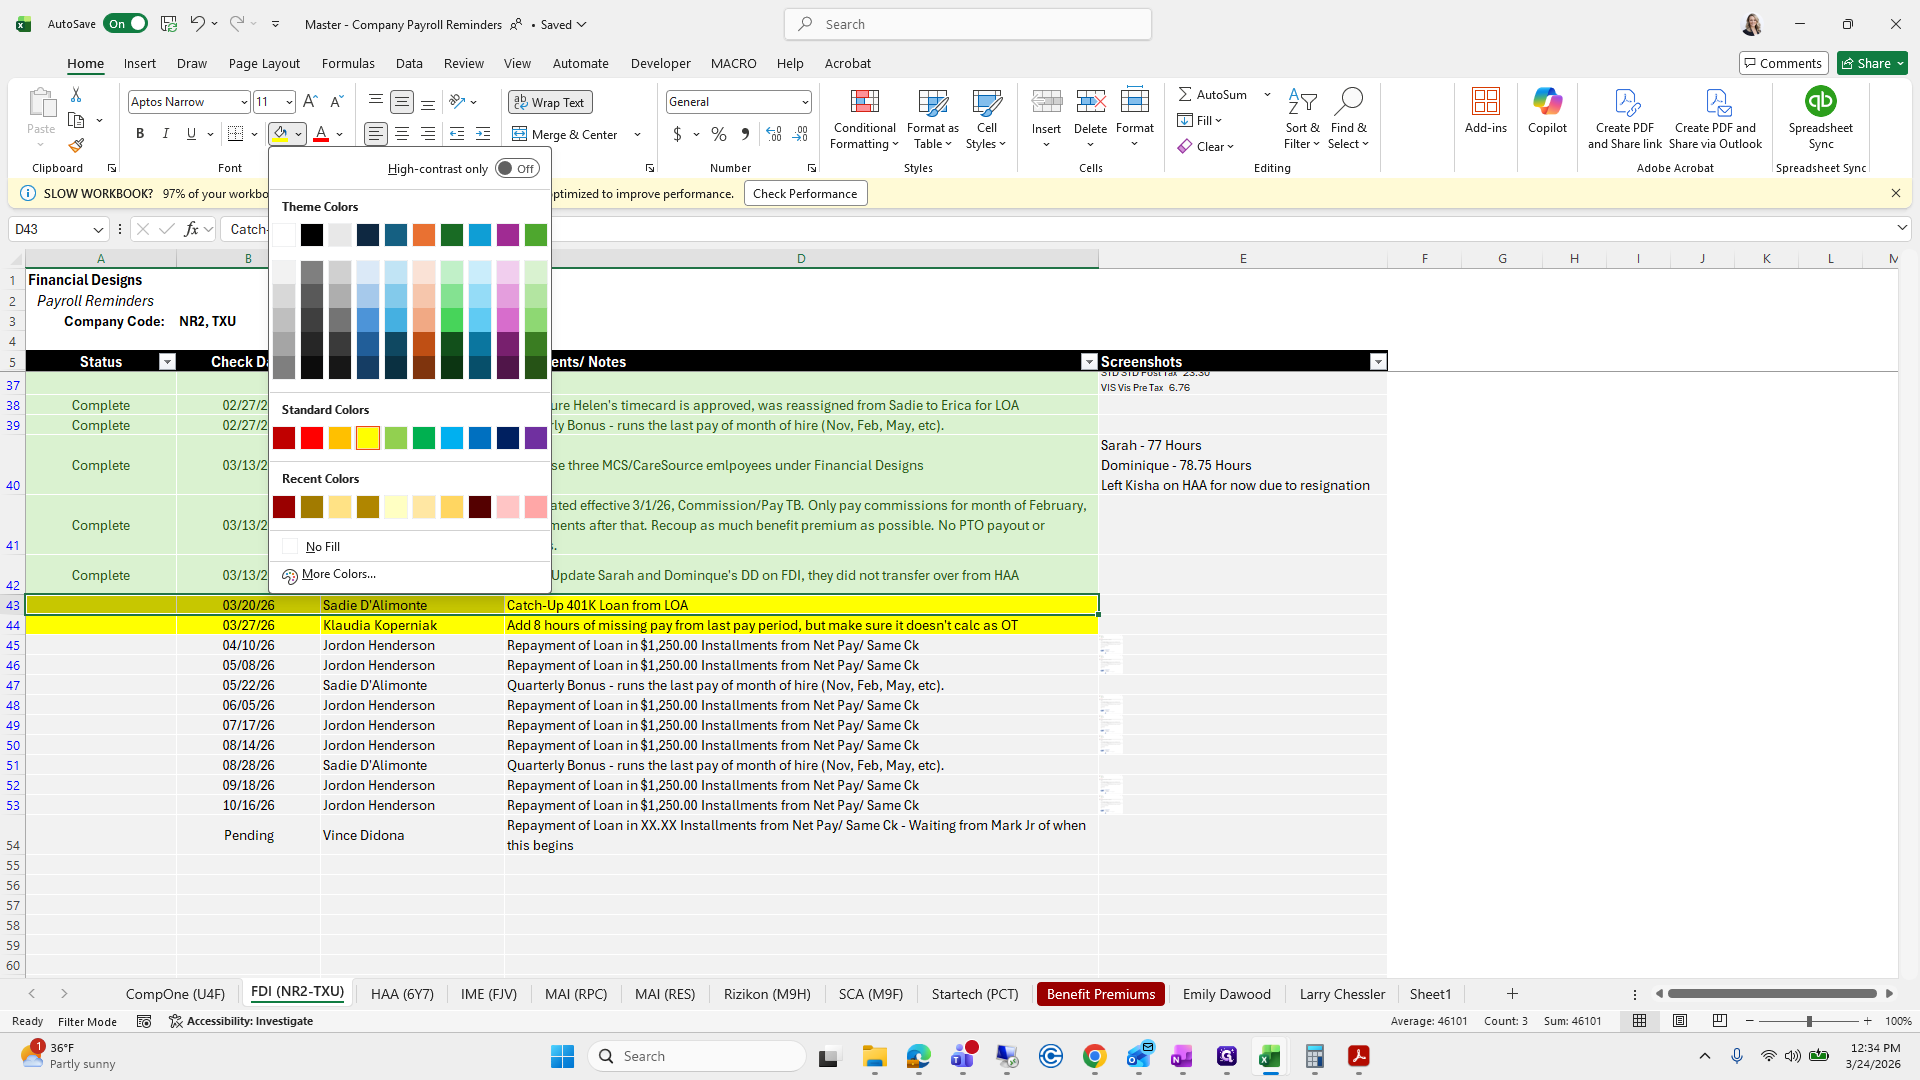The image size is (1920, 1080).
Task: Toggle the High-contrast only switch
Action: [517, 168]
